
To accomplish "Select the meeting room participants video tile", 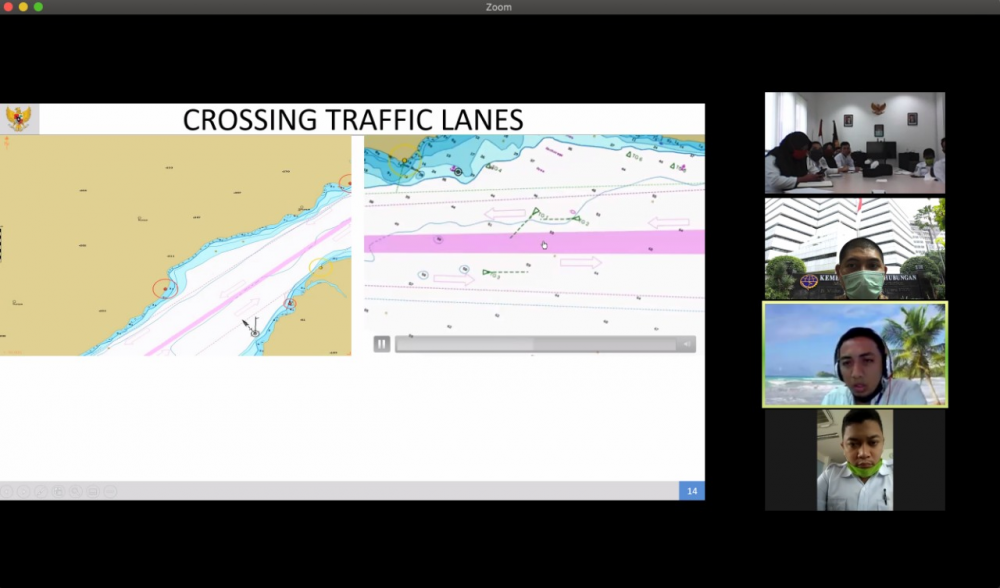I will (x=855, y=143).
